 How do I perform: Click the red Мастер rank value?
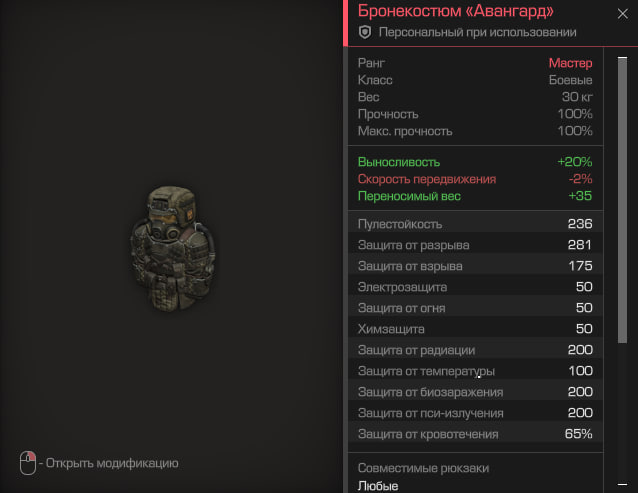[x=570, y=63]
